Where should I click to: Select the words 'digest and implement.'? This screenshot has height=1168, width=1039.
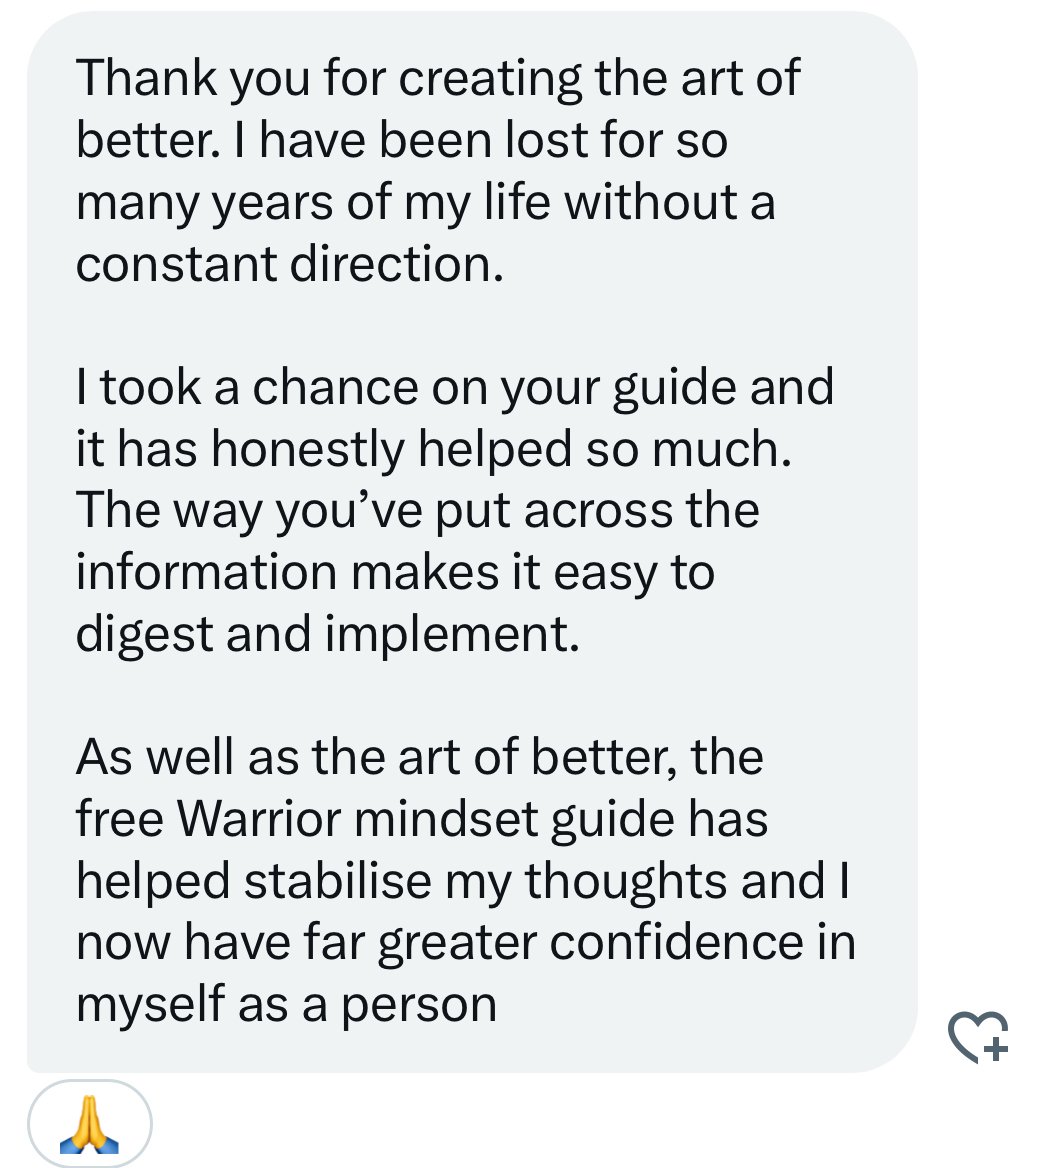328,635
